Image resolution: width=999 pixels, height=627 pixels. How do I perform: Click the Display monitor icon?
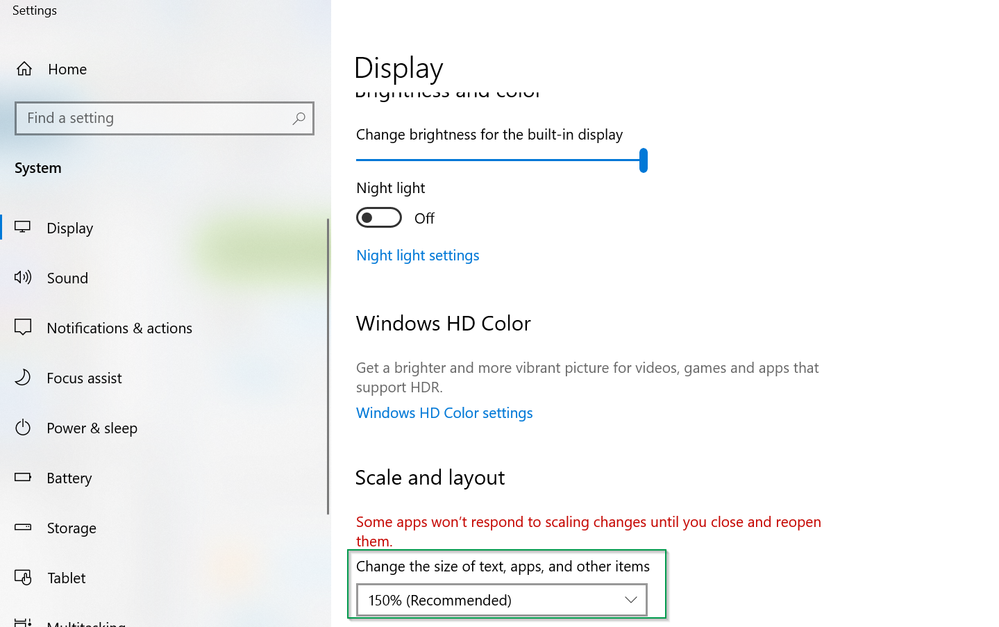(23, 228)
